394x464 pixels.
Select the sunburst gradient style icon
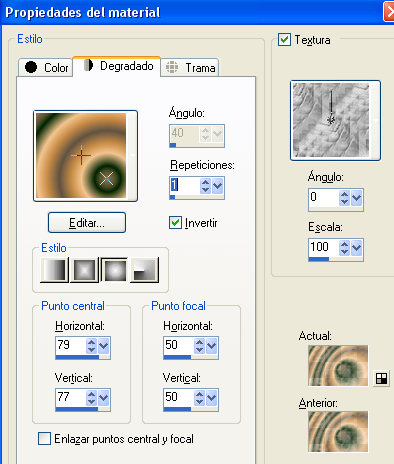[x=114, y=270]
